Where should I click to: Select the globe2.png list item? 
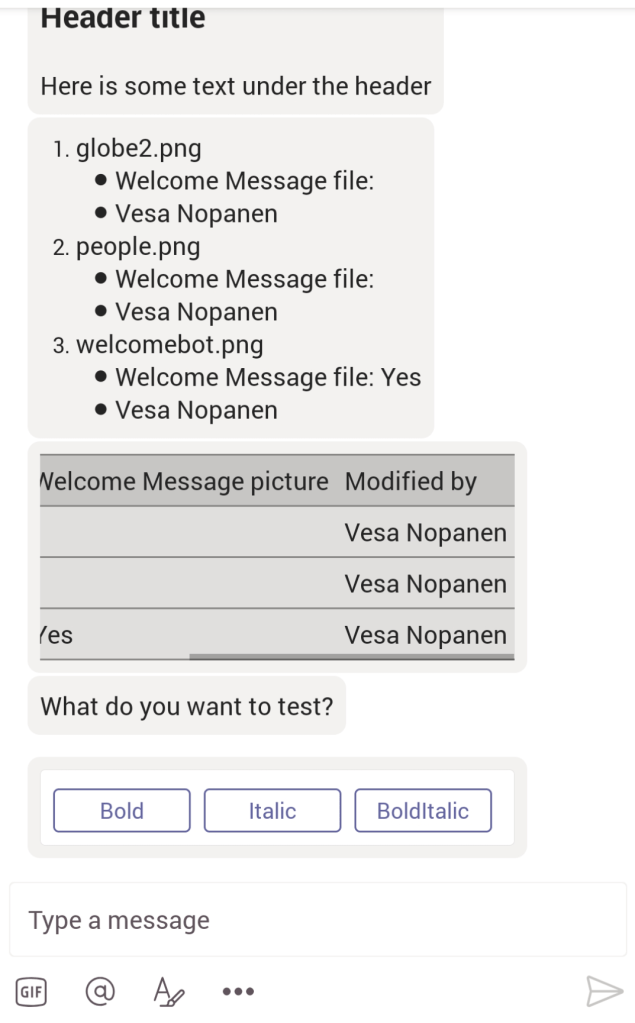[138, 150]
